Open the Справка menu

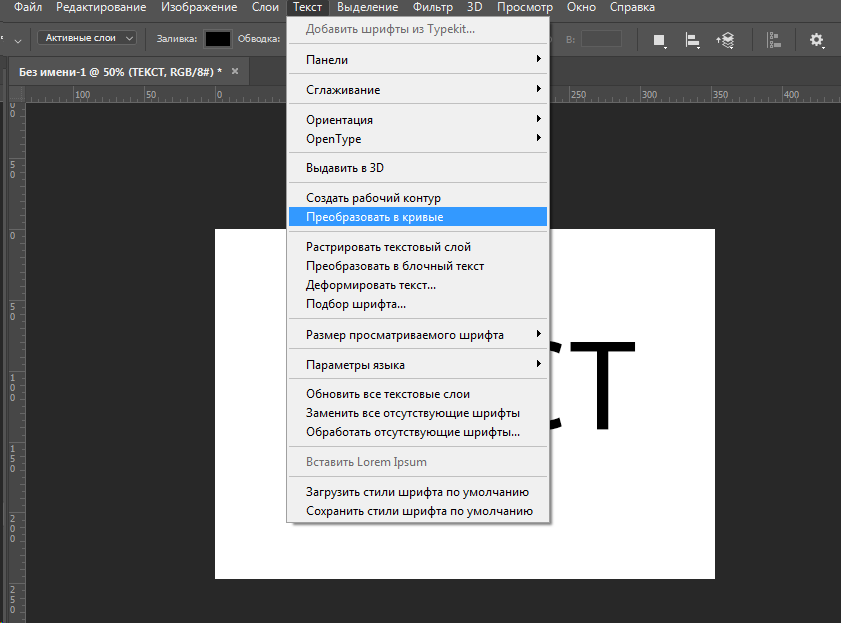pyautogui.click(x=632, y=8)
